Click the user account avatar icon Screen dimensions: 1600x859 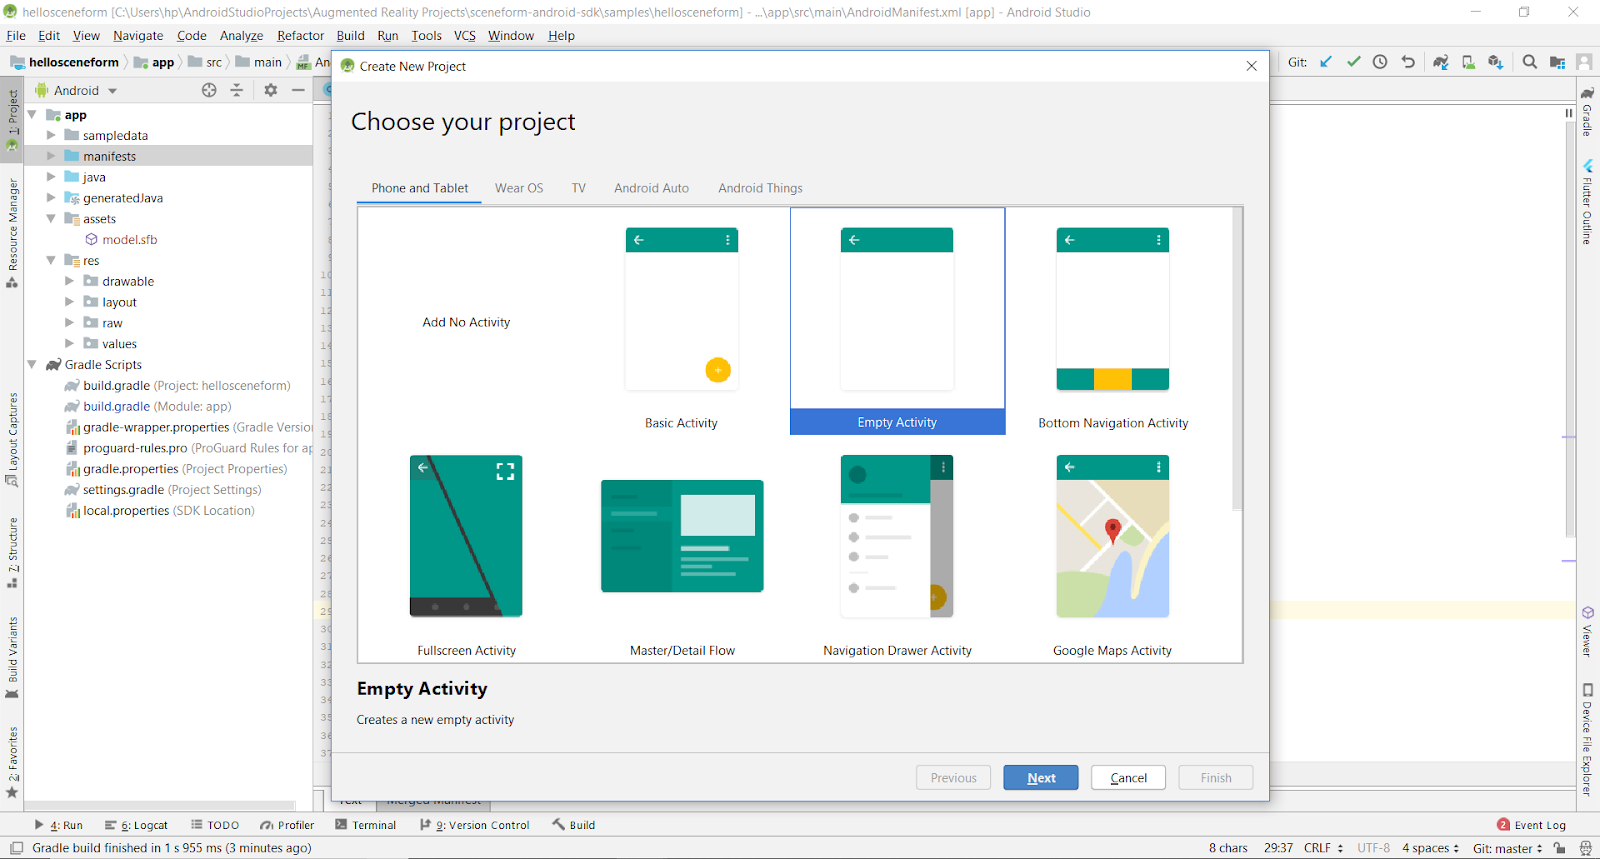pyautogui.click(x=1584, y=62)
